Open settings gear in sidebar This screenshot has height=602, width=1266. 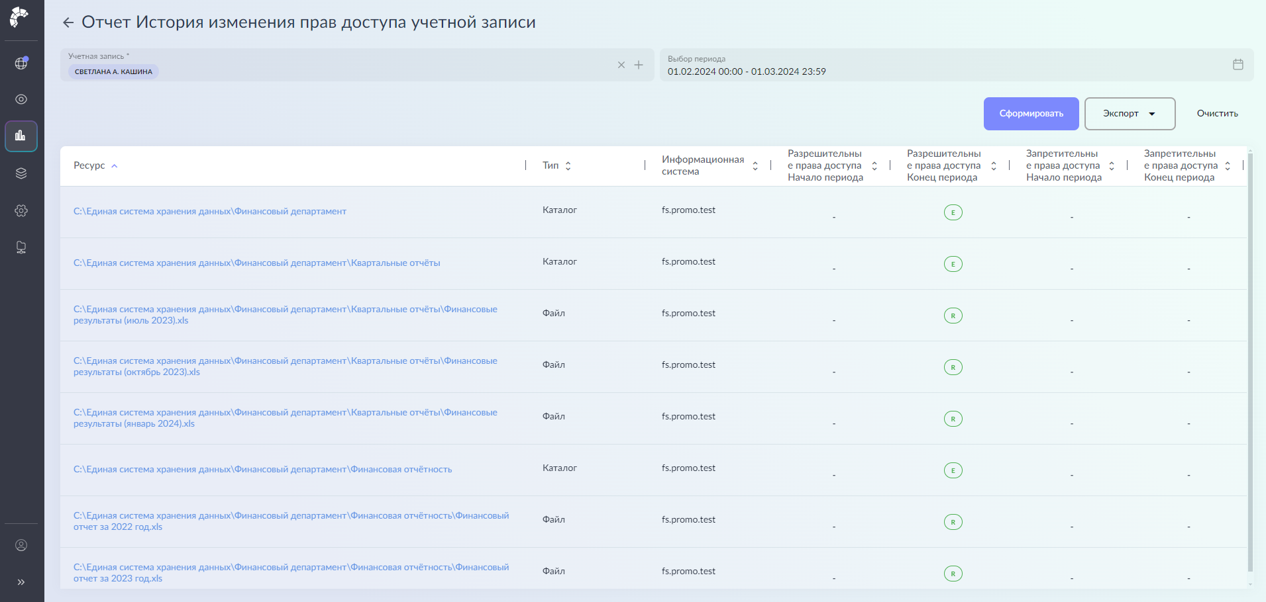point(21,211)
